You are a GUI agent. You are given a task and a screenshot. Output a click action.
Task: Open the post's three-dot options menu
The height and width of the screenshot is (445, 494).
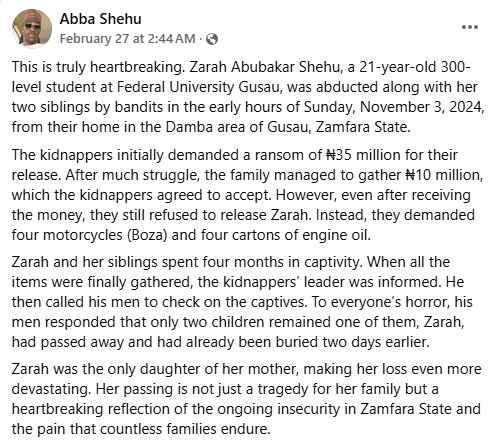470,27
